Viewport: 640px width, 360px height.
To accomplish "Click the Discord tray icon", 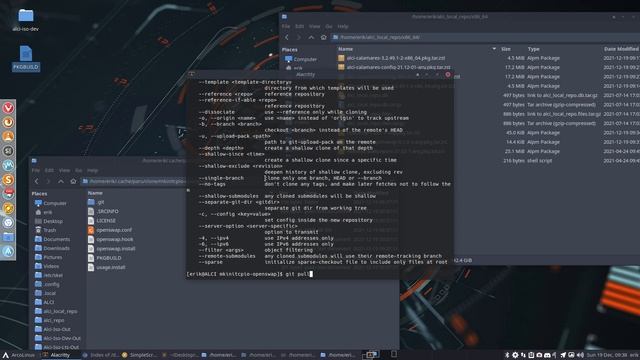I will point(547,355).
